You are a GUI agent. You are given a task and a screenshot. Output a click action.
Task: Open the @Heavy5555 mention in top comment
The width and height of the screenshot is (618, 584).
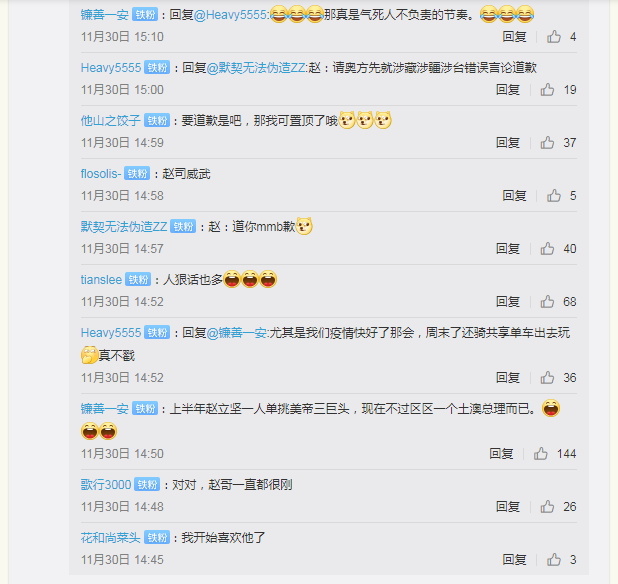point(230,15)
